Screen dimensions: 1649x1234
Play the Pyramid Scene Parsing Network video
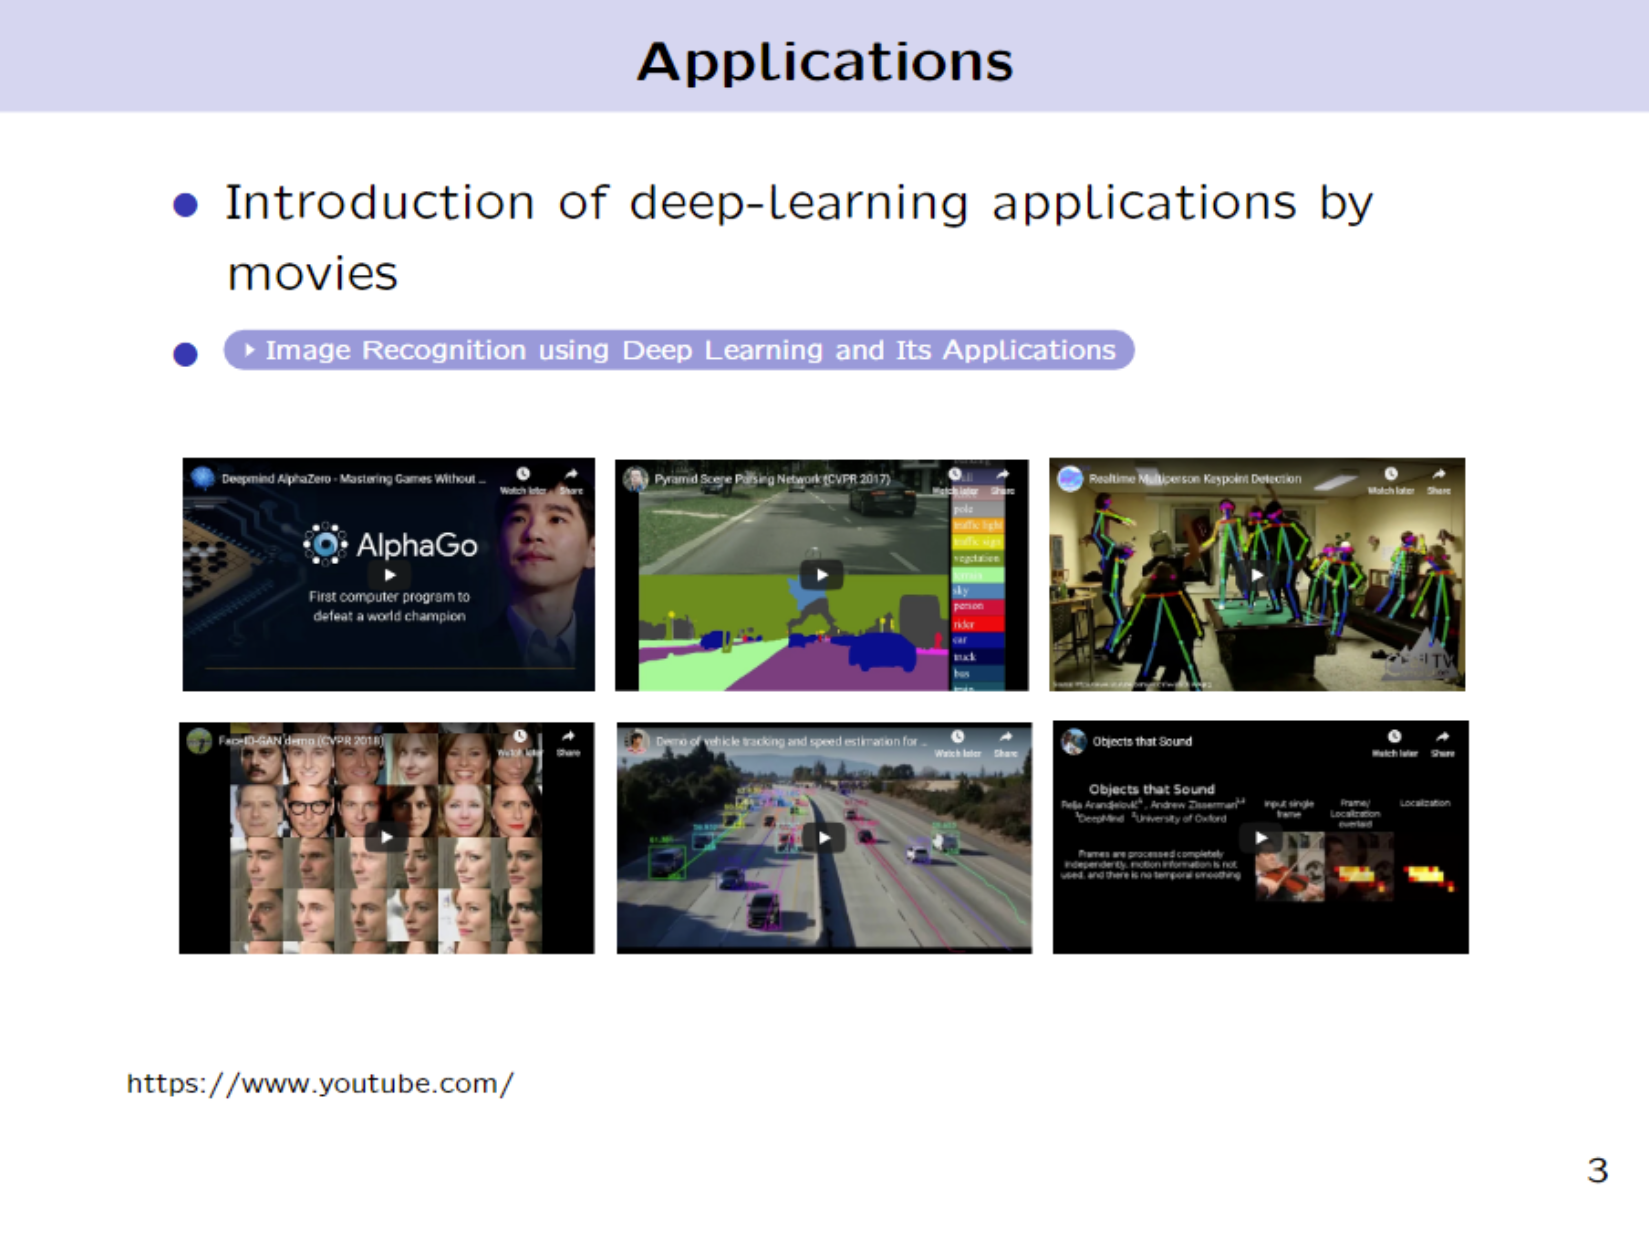(822, 575)
